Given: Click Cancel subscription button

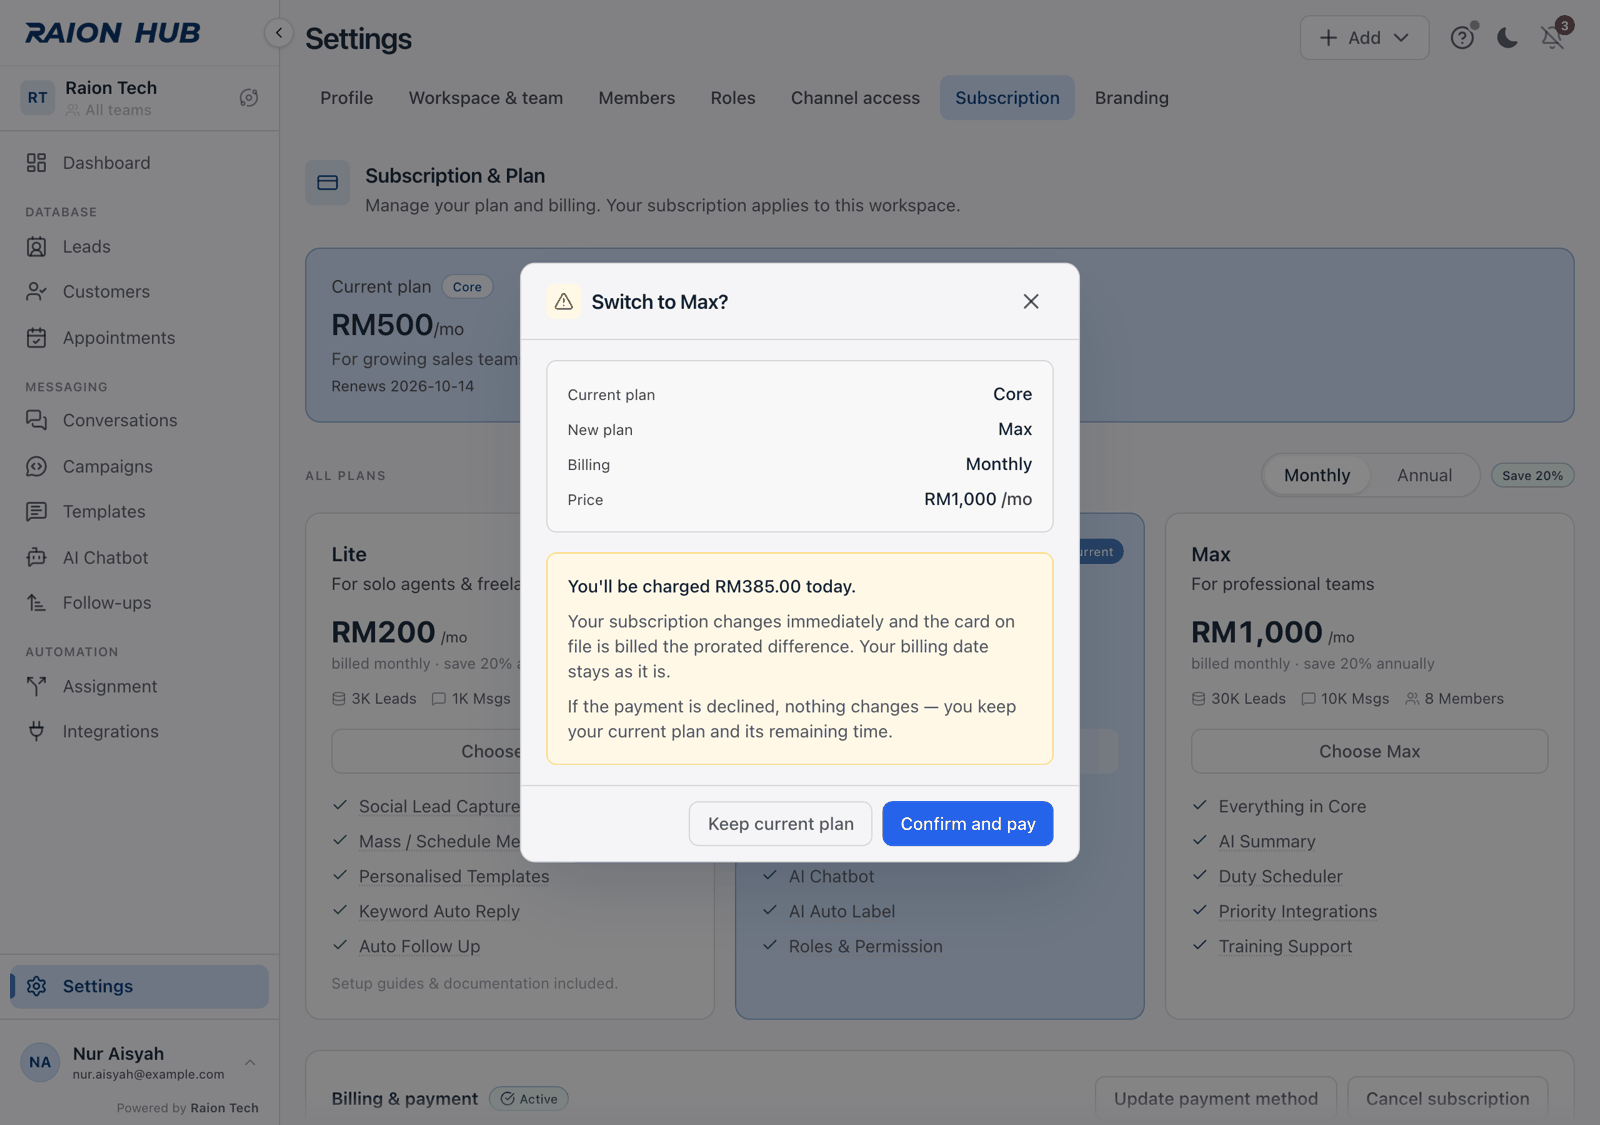Looking at the screenshot, I should coord(1448,1099).
